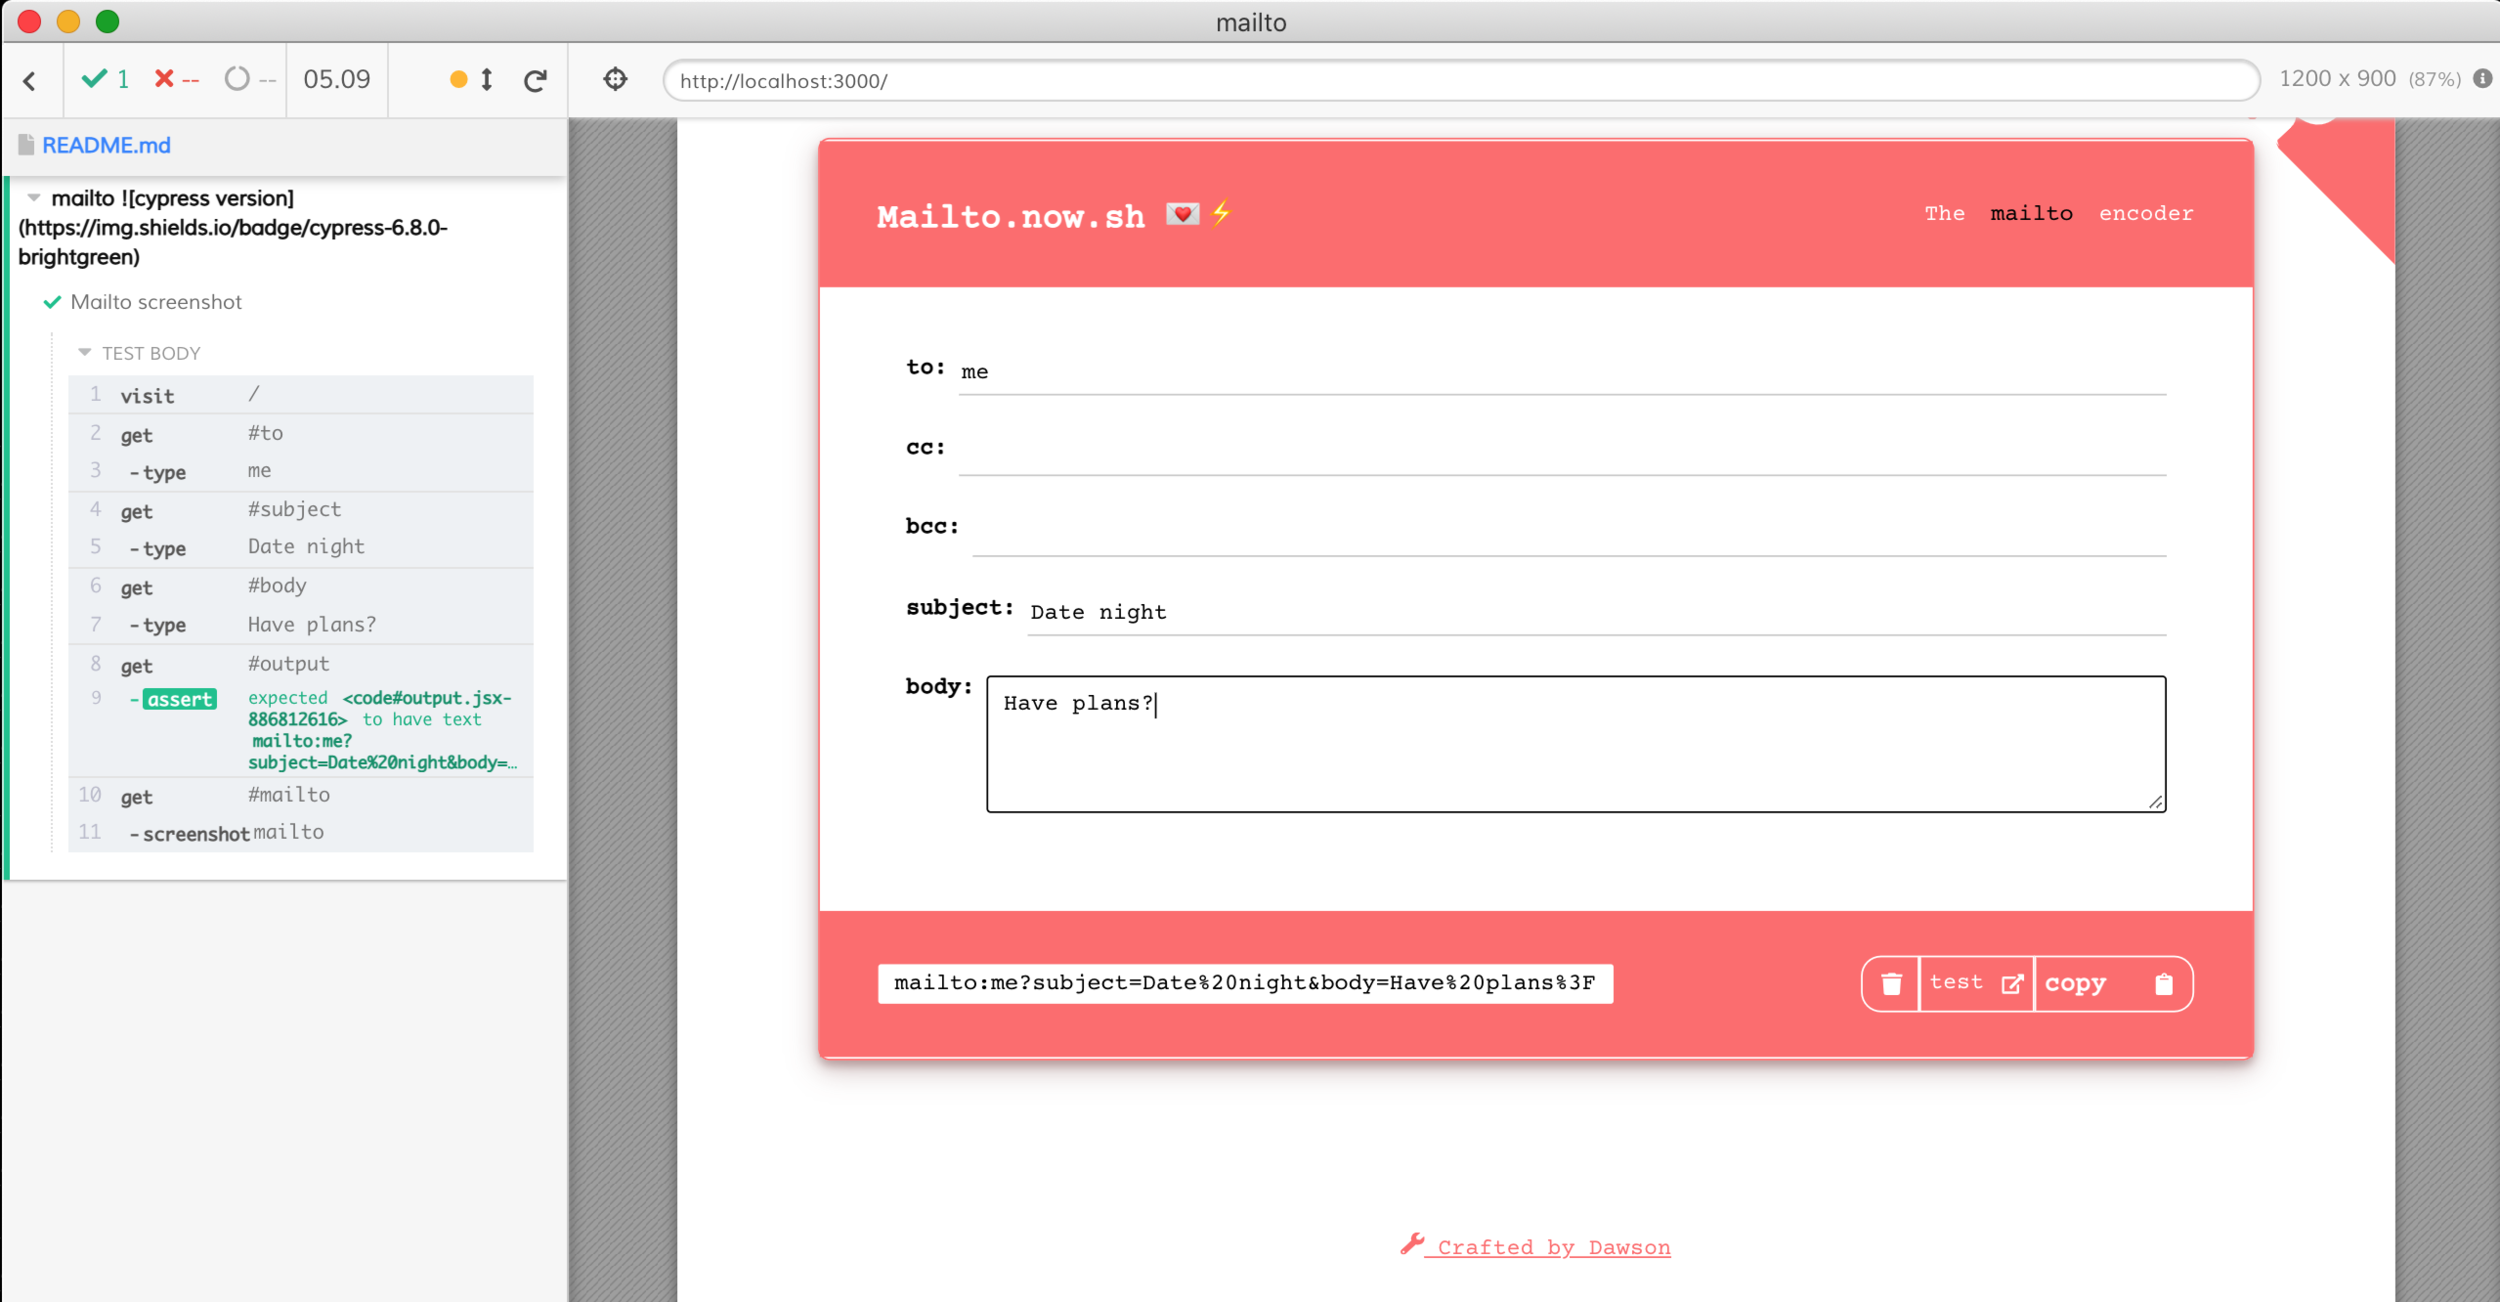Screen dimensions: 2500x1302
Task: Toggle auto-scrolling with the orange dot icon
Action: [459, 80]
